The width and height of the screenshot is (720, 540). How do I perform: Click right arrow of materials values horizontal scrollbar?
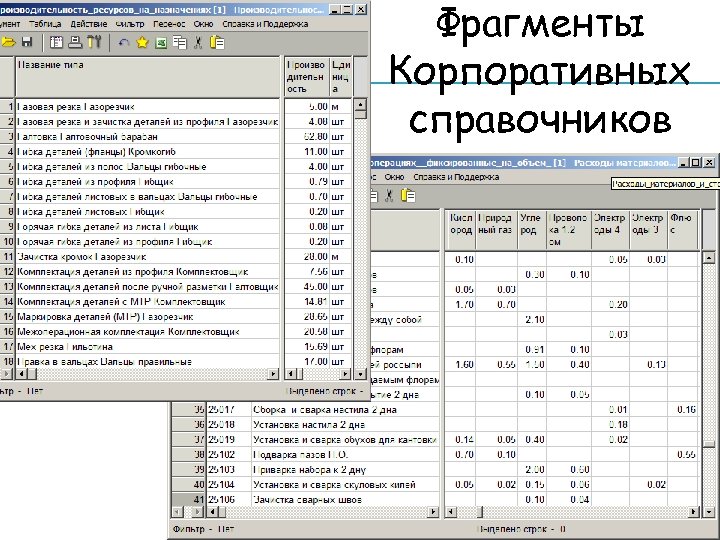pos(694,511)
